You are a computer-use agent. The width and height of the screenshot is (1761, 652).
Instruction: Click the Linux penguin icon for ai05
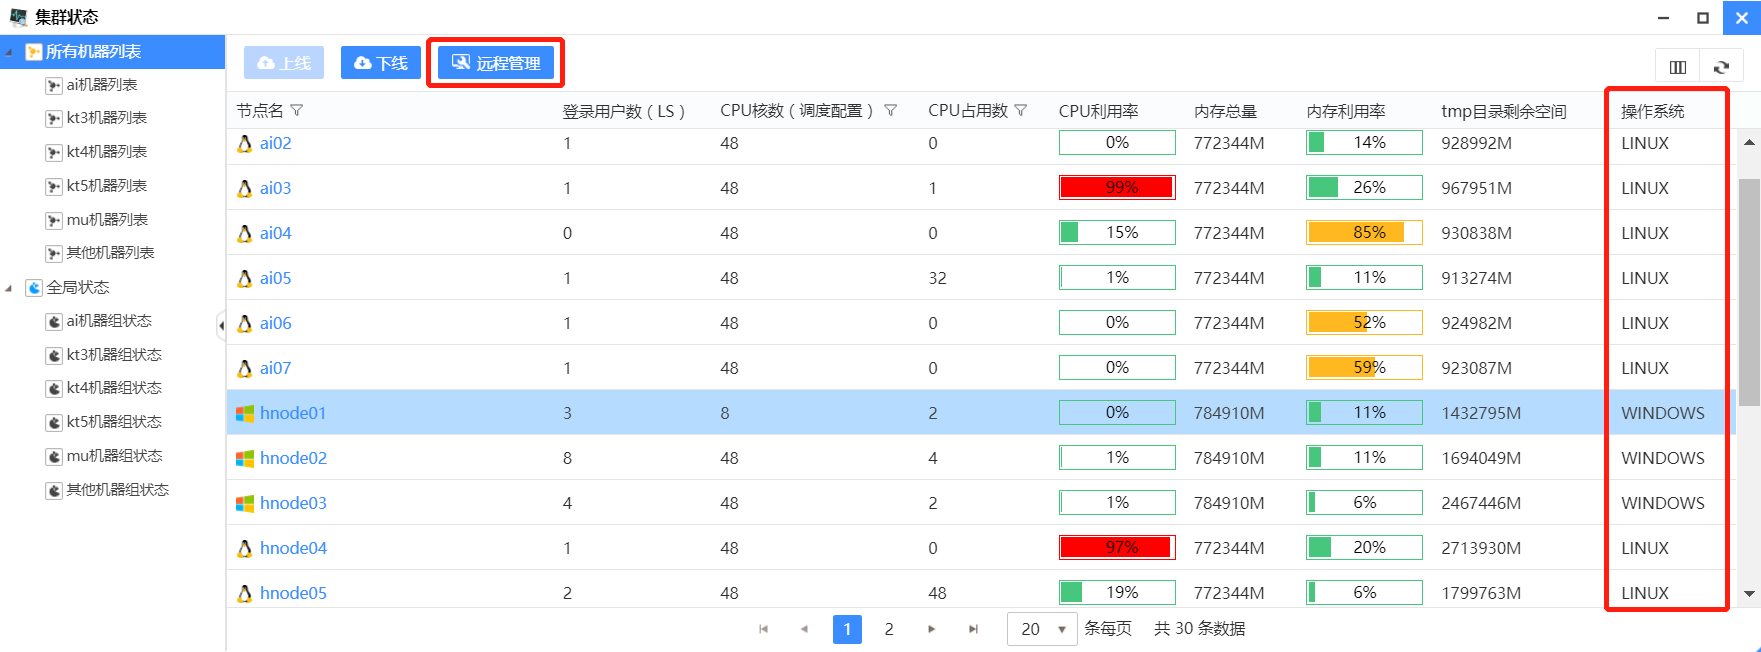[244, 278]
